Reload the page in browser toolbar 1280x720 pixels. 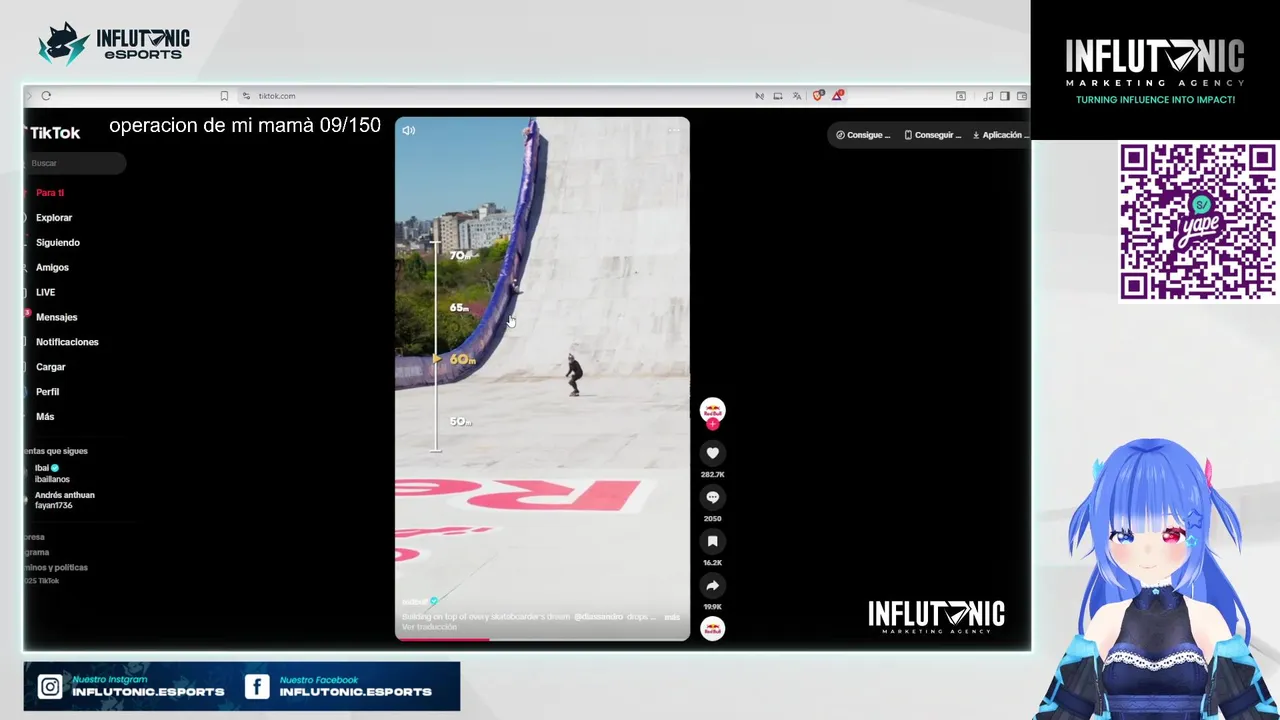tap(46, 96)
